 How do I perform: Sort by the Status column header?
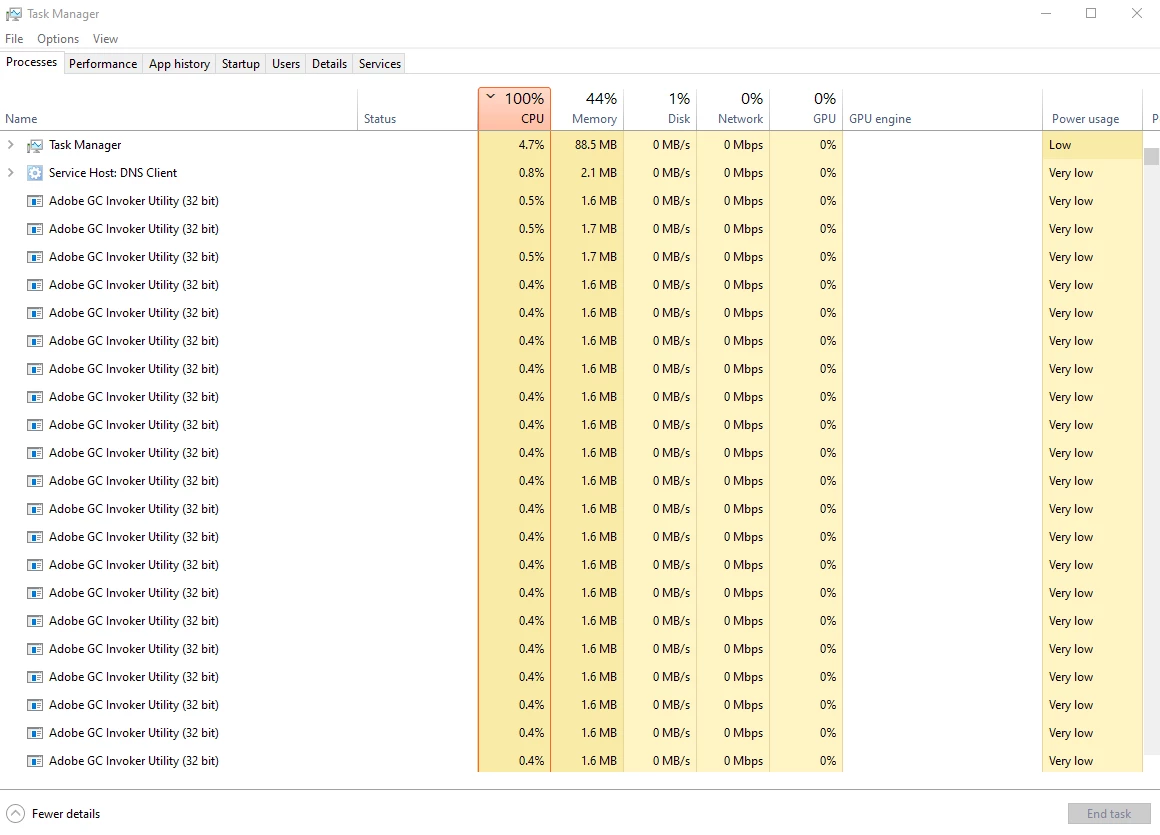(x=417, y=109)
